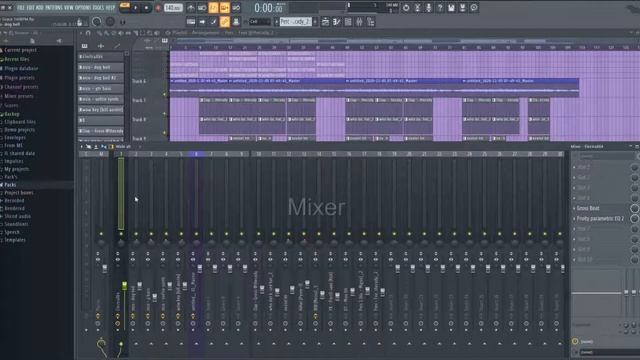Click the Play button
640x360 pixels.
pyautogui.click(x=136, y=8)
